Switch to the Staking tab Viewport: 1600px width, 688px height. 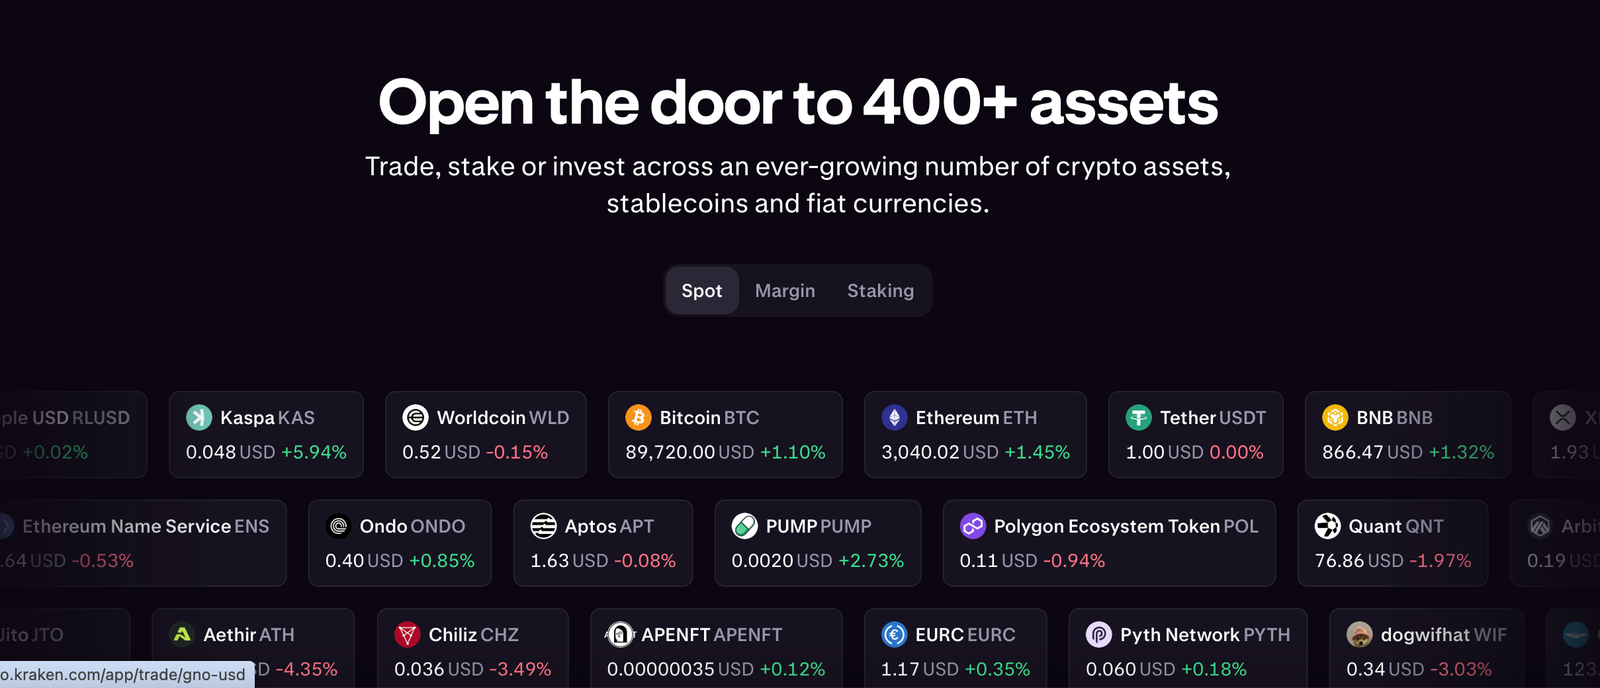click(880, 291)
